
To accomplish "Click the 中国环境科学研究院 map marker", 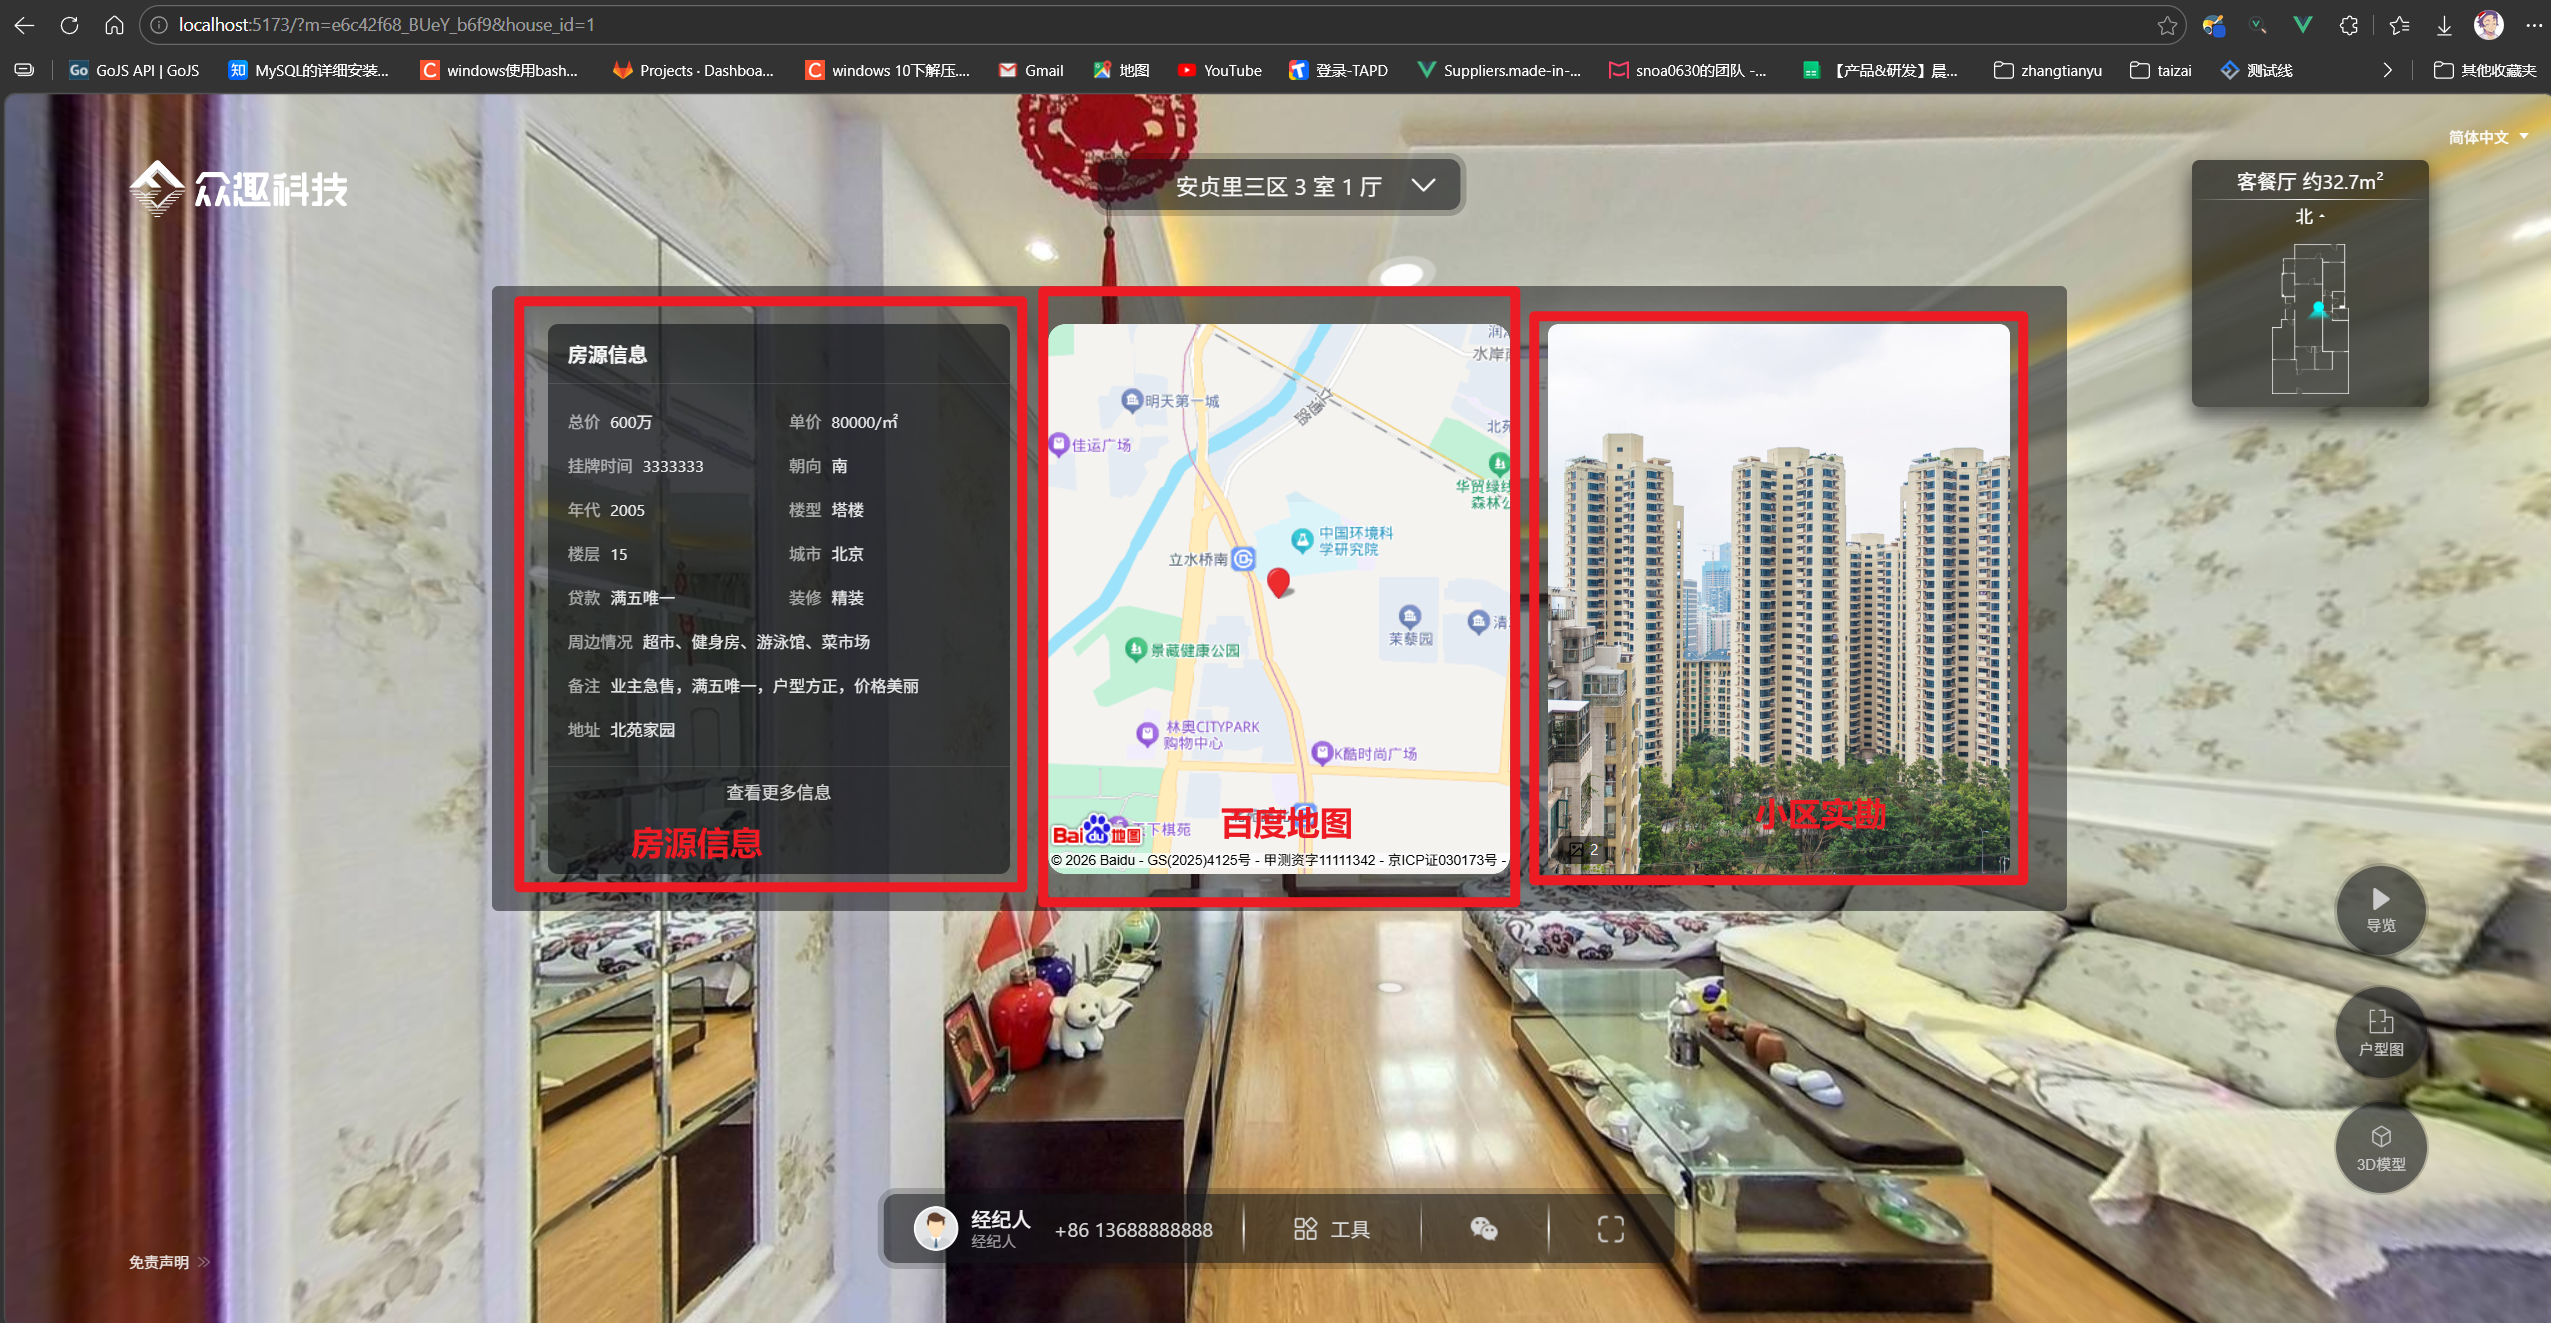I will 1302,540.
